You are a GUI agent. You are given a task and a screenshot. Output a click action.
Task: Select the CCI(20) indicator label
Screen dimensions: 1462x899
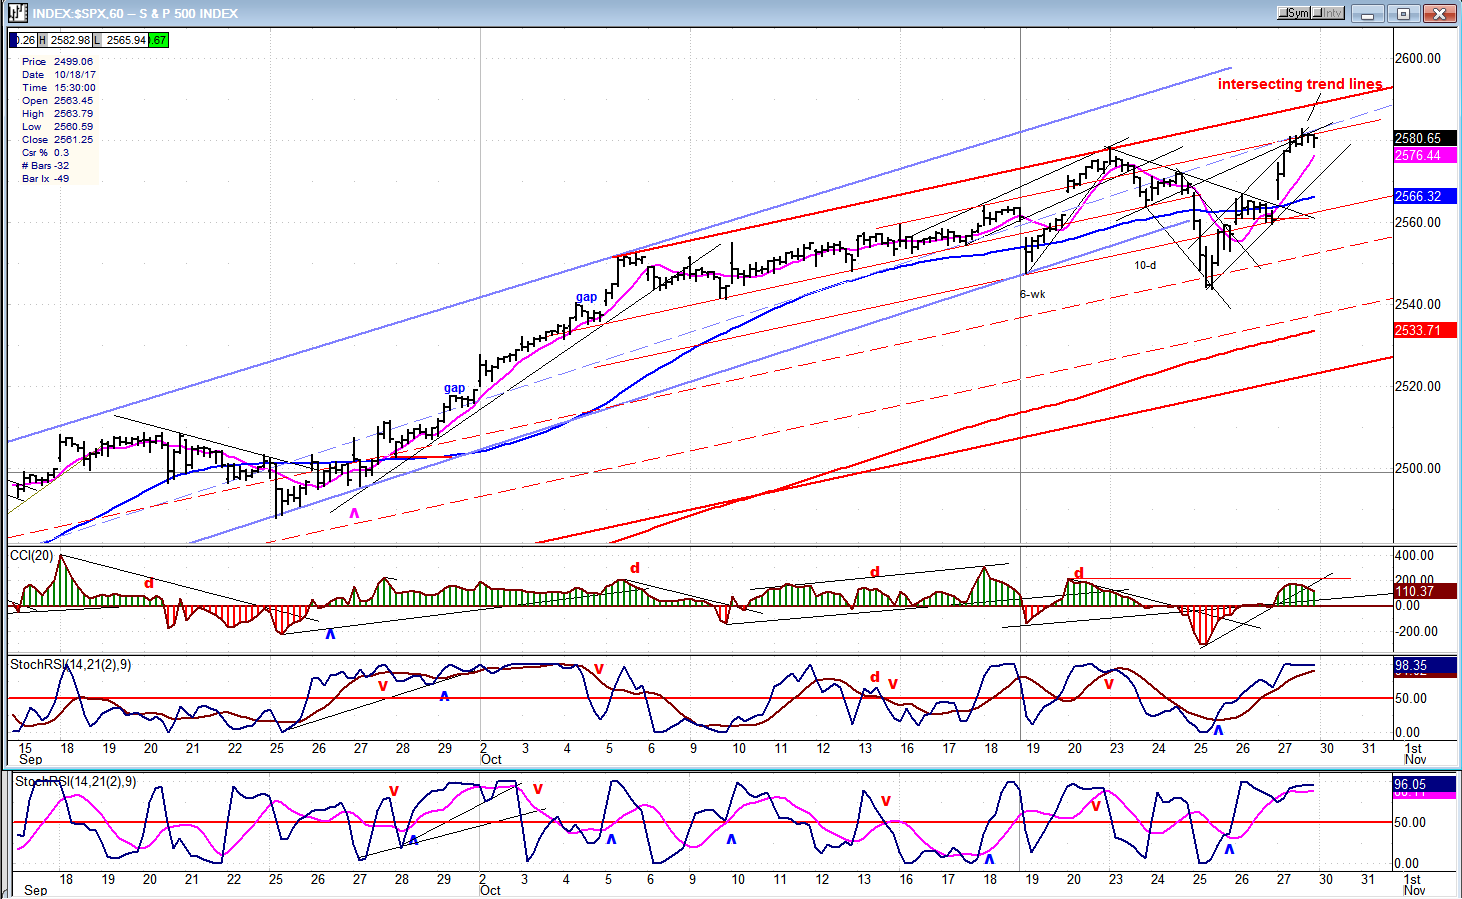pyautogui.click(x=31, y=555)
